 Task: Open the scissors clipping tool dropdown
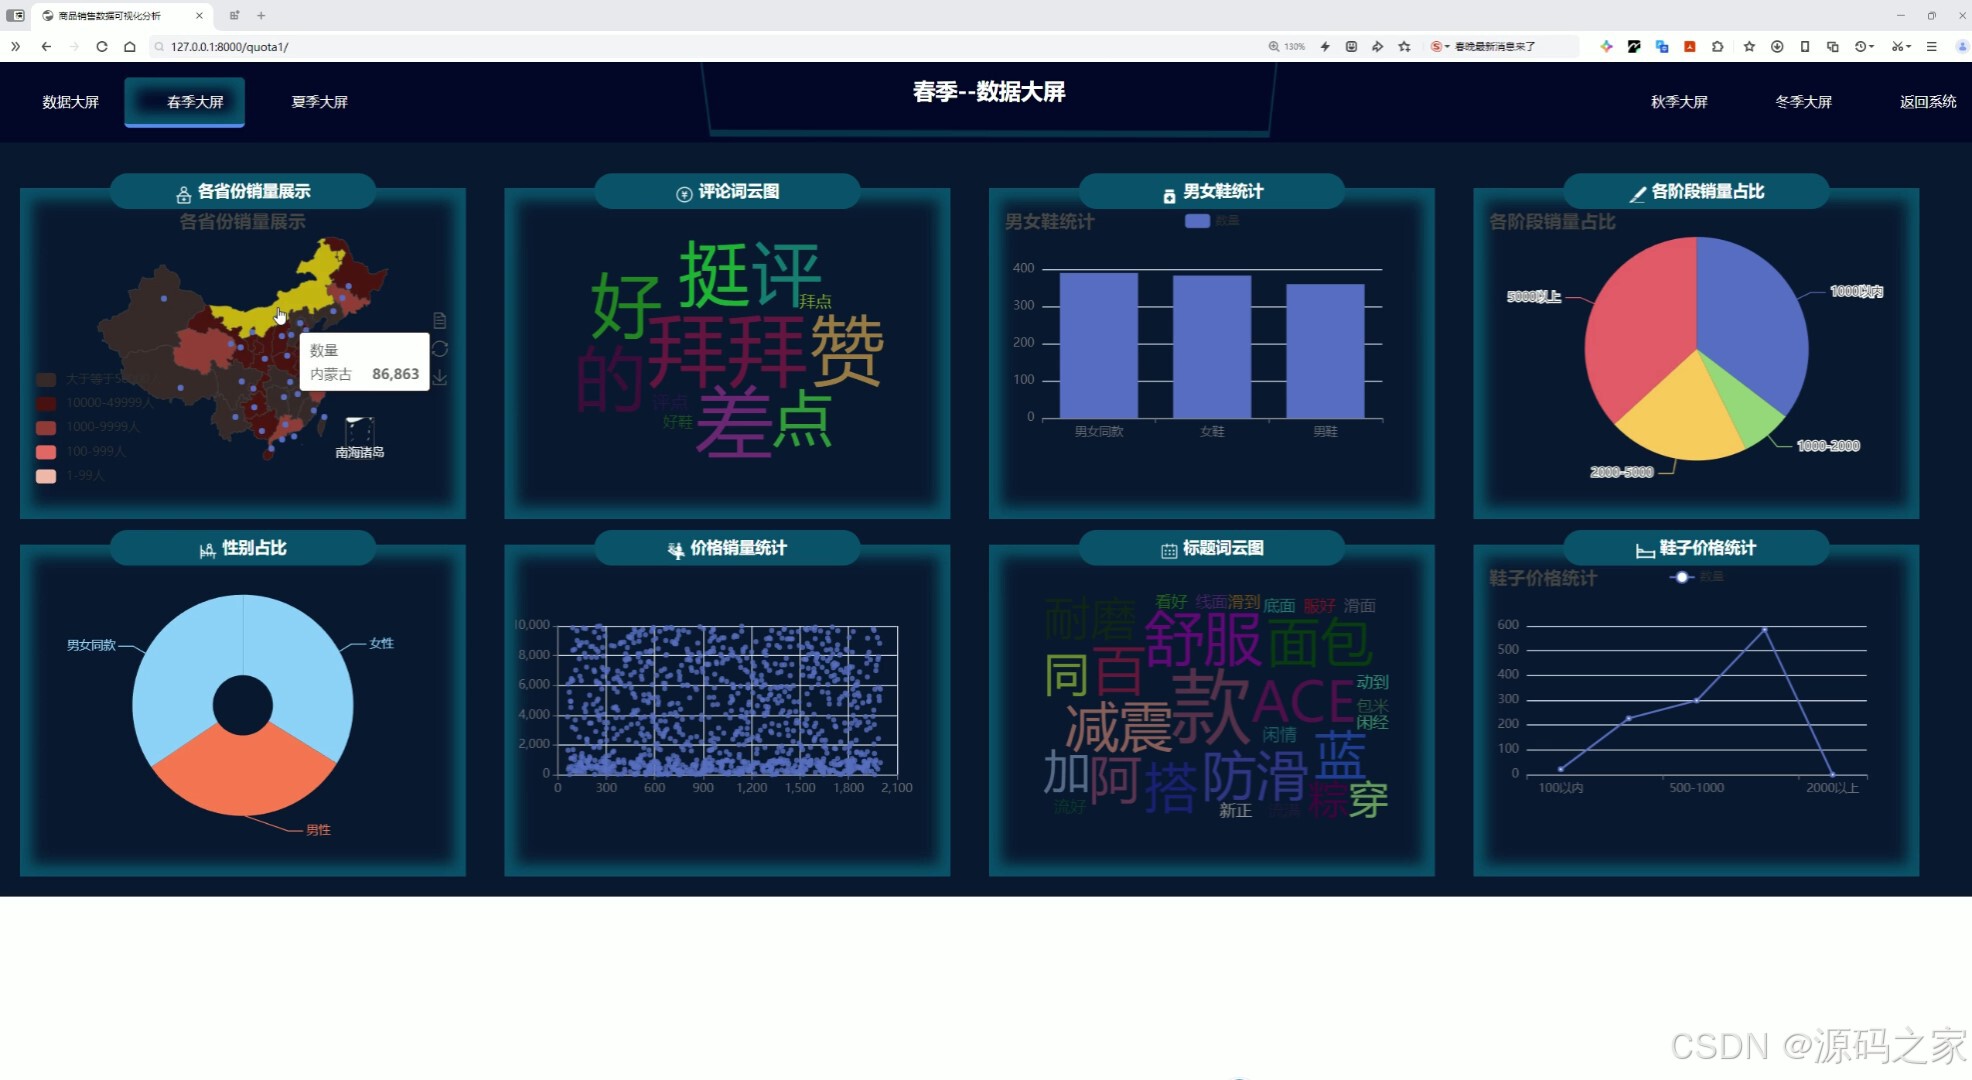tap(1902, 46)
